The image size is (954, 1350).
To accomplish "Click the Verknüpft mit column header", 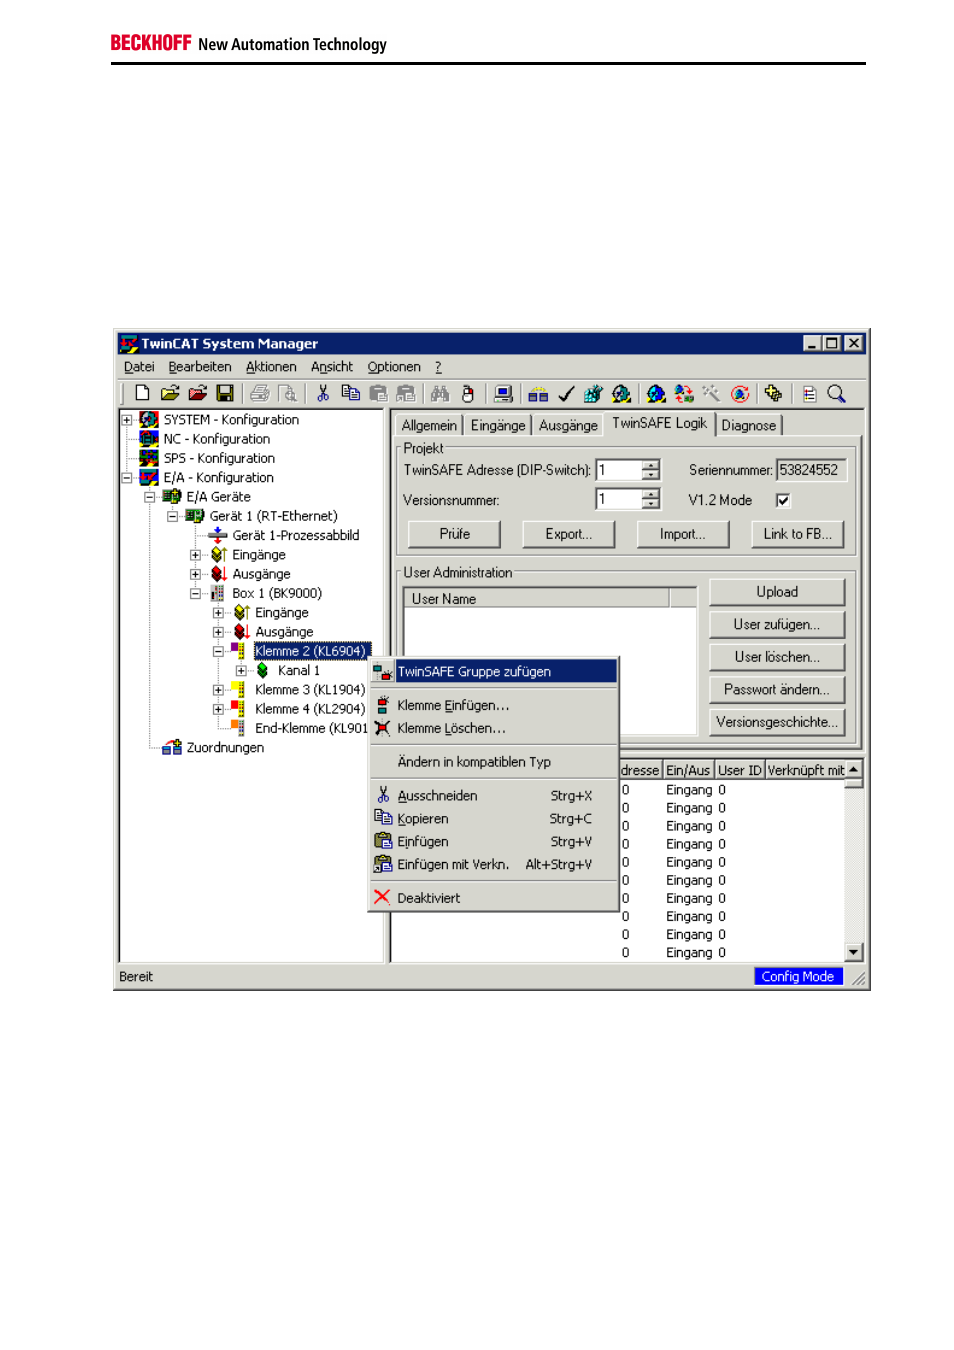I will click(x=806, y=770).
